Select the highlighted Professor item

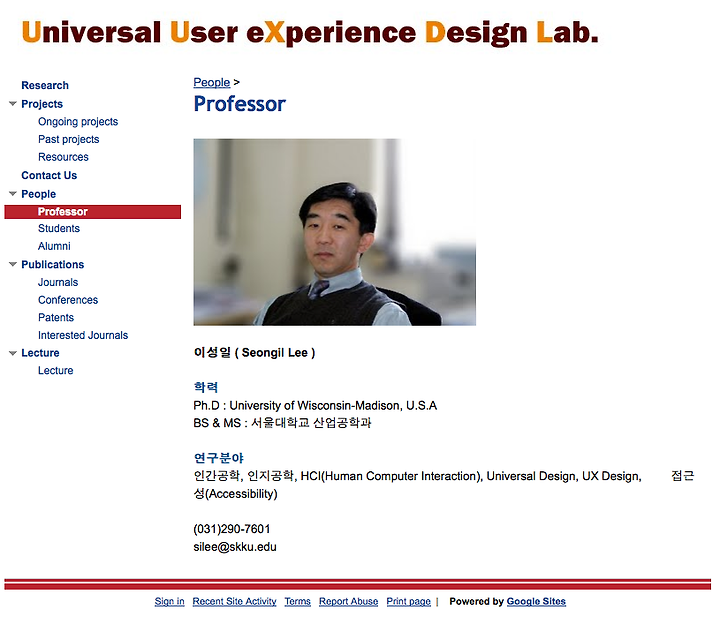(x=93, y=212)
